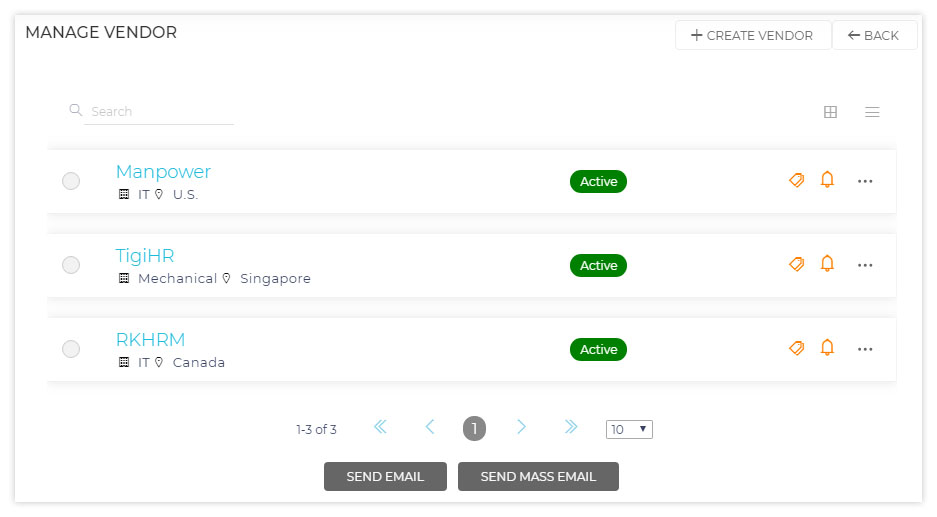Select the RKHRM vendor radio button
Viewport: 937px width, 517px height.
71,348
